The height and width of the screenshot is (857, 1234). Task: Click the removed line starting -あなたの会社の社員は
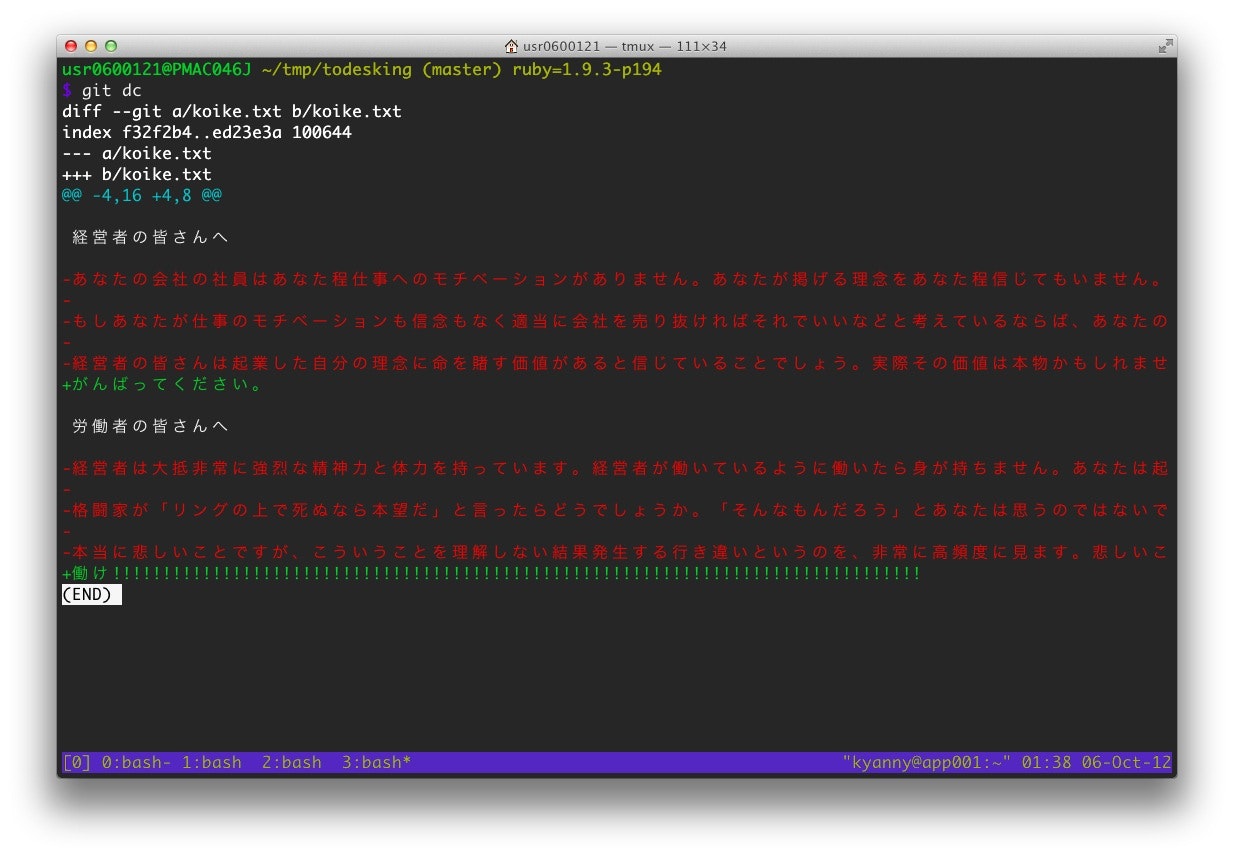click(x=616, y=280)
